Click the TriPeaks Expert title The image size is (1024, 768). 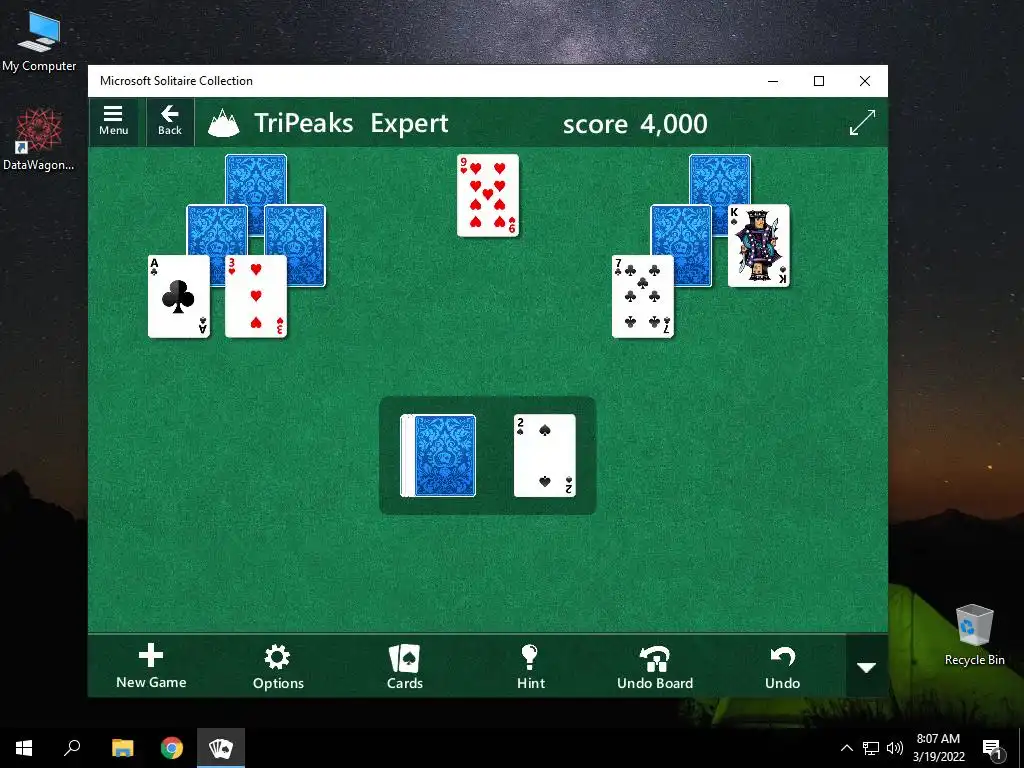[x=351, y=123]
